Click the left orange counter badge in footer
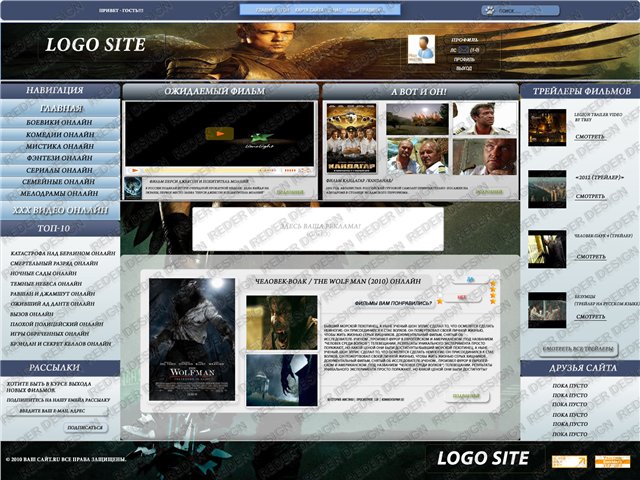Screen dimensions: 640x480 pos(569,462)
